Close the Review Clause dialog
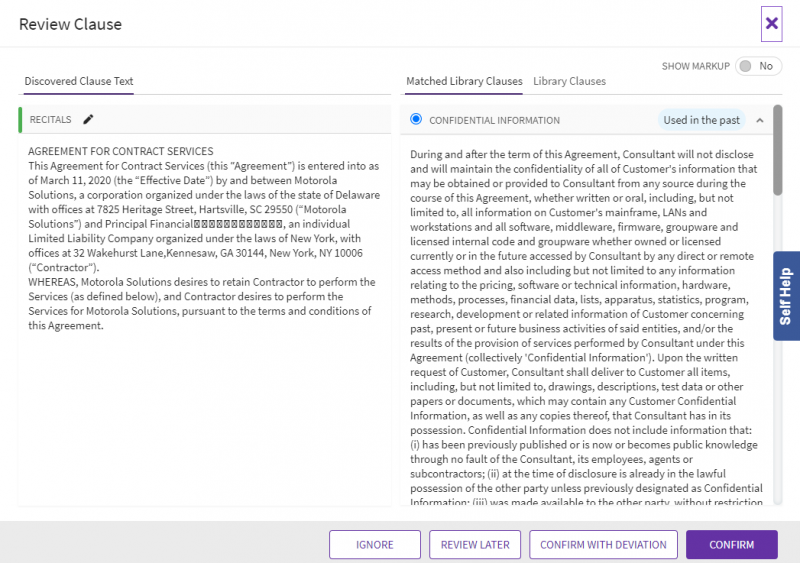Image resolution: width=800 pixels, height=563 pixels. [x=771, y=23]
